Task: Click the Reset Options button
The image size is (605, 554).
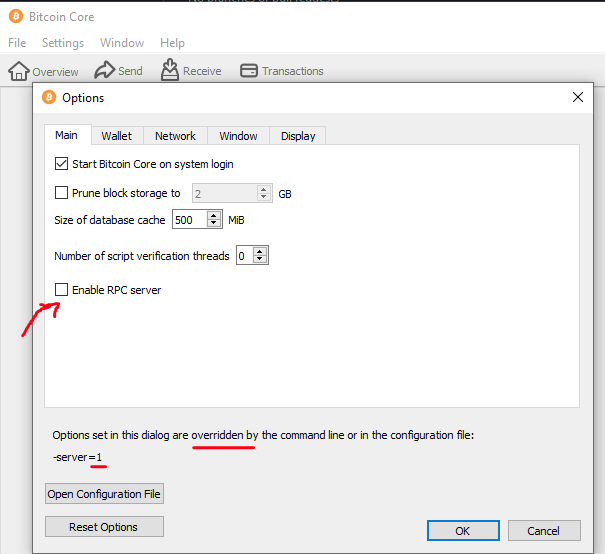Action: [104, 527]
